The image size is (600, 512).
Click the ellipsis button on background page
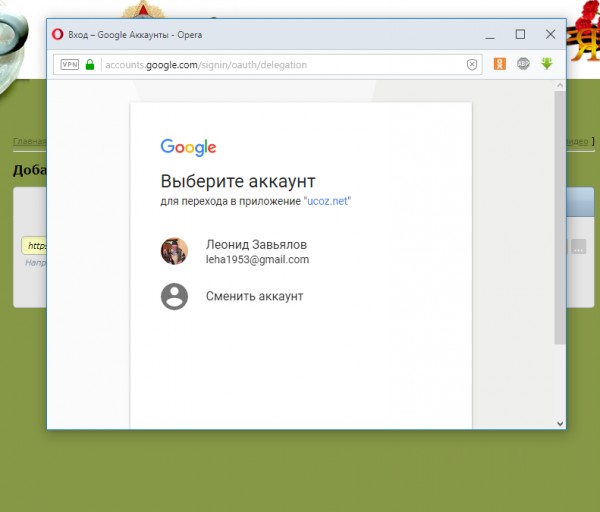coord(579,247)
